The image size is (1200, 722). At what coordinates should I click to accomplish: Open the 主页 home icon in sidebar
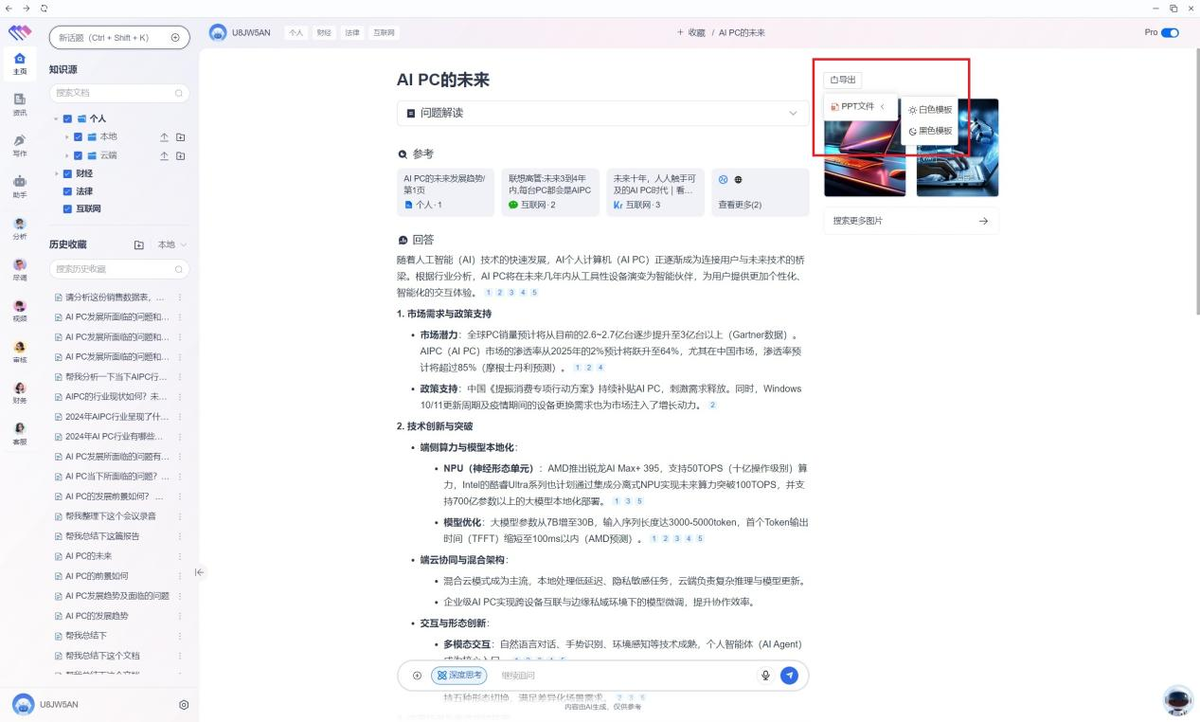pyautogui.click(x=19, y=63)
